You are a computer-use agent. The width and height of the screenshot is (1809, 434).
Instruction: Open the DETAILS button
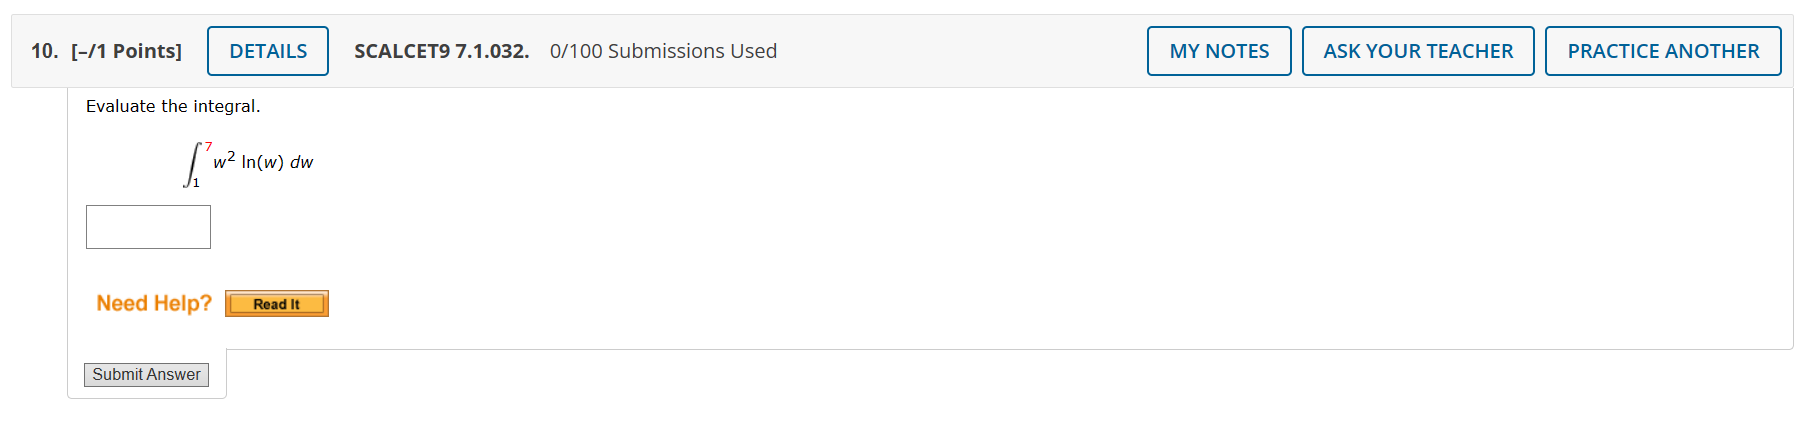(x=268, y=51)
